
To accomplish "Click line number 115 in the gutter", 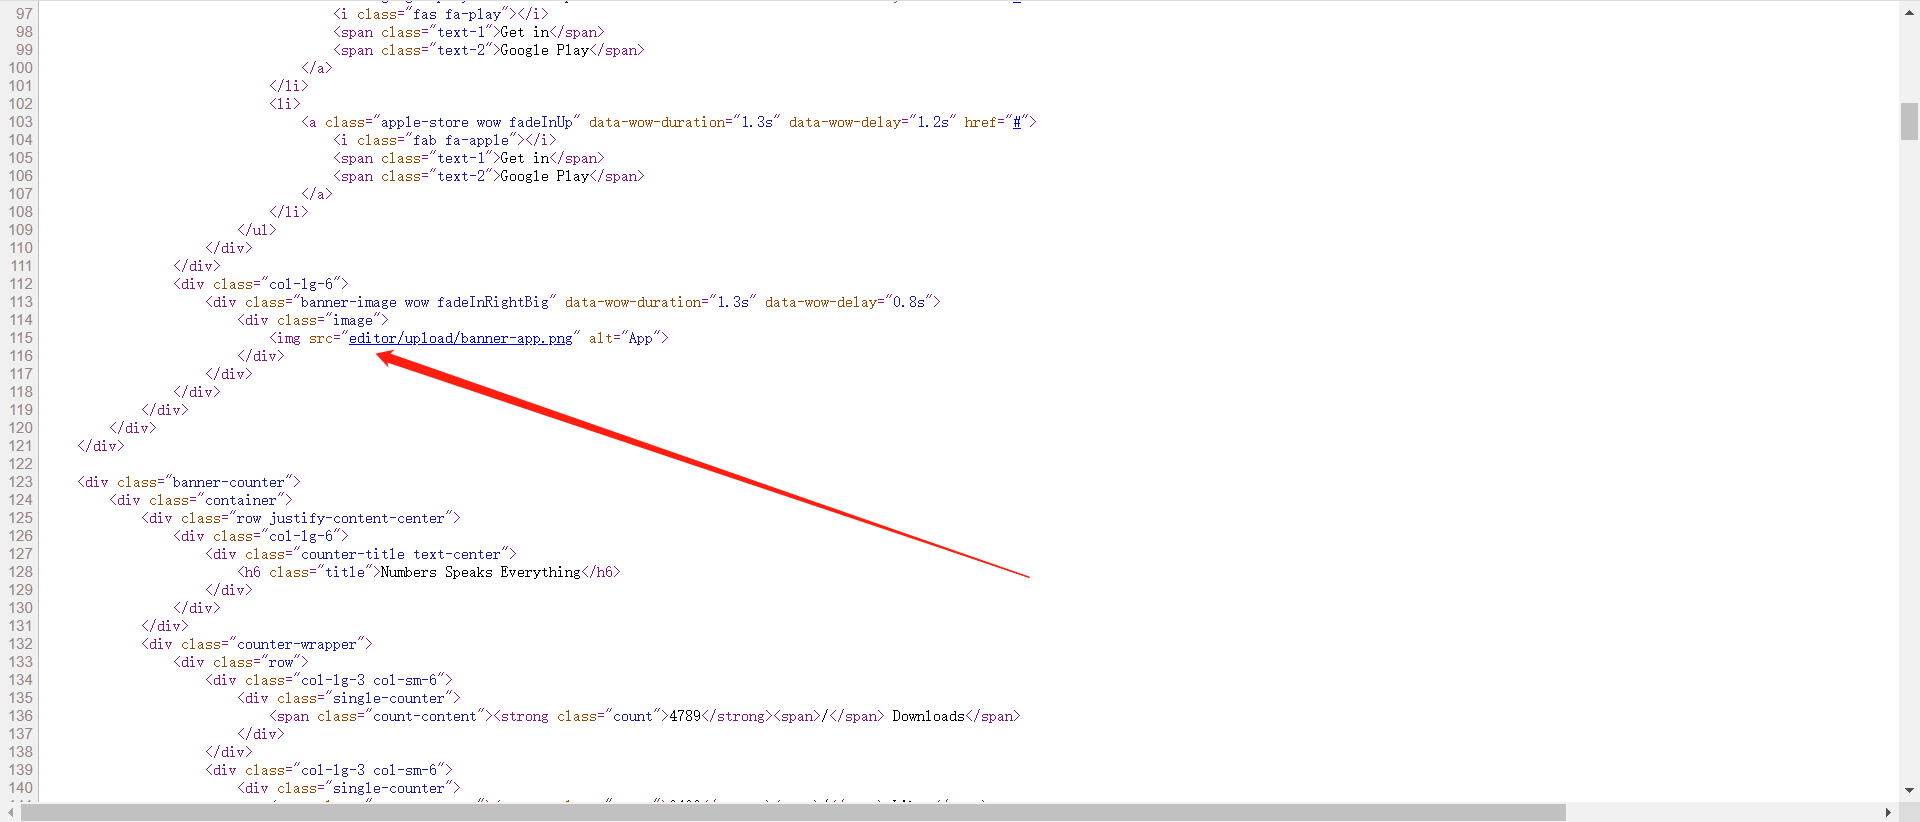I will [x=21, y=339].
